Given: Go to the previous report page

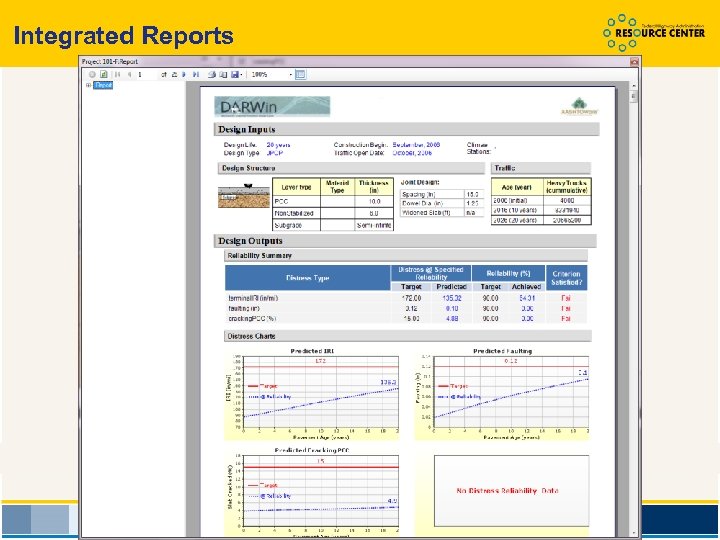Looking at the screenshot, I should pyautogui.click(x=129, y=74).
